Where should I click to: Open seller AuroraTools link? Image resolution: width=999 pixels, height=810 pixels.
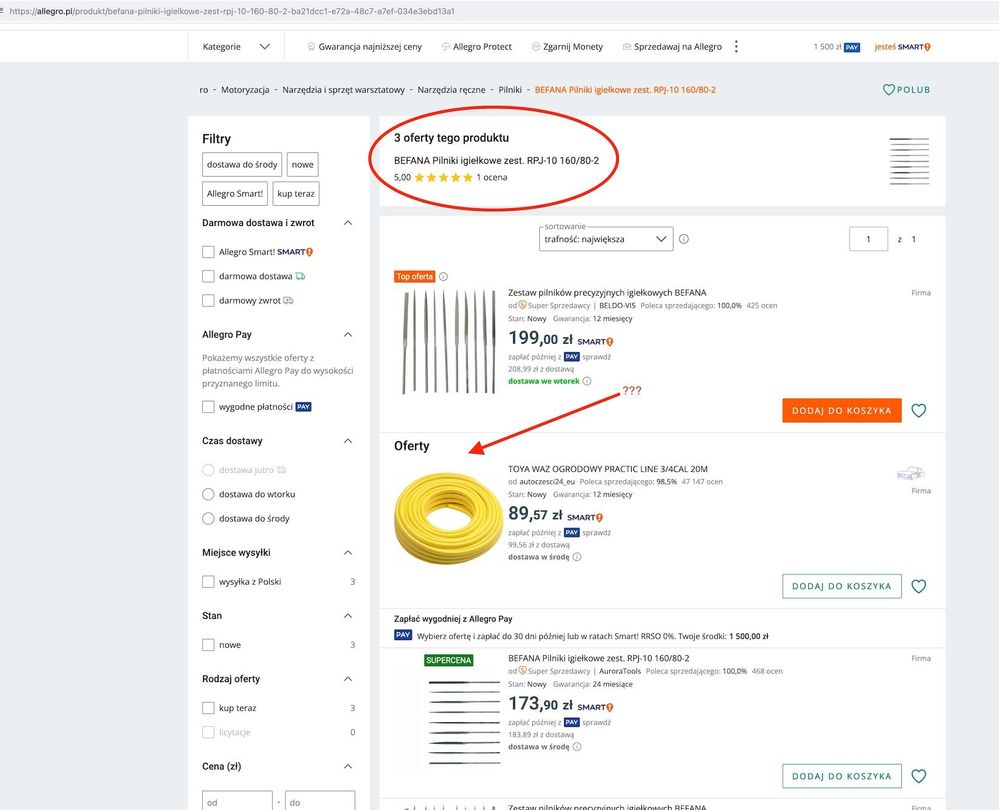pos(620,671)
